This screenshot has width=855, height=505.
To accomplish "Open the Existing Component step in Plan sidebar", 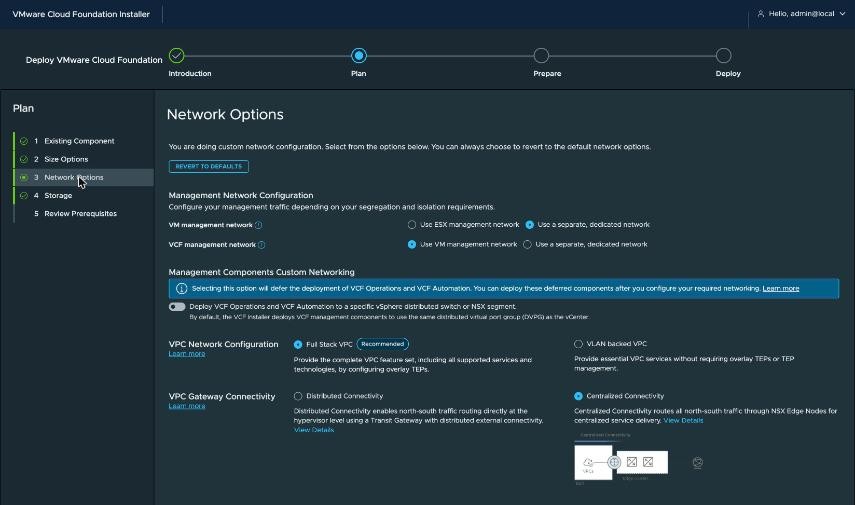I will click(83, 141).
